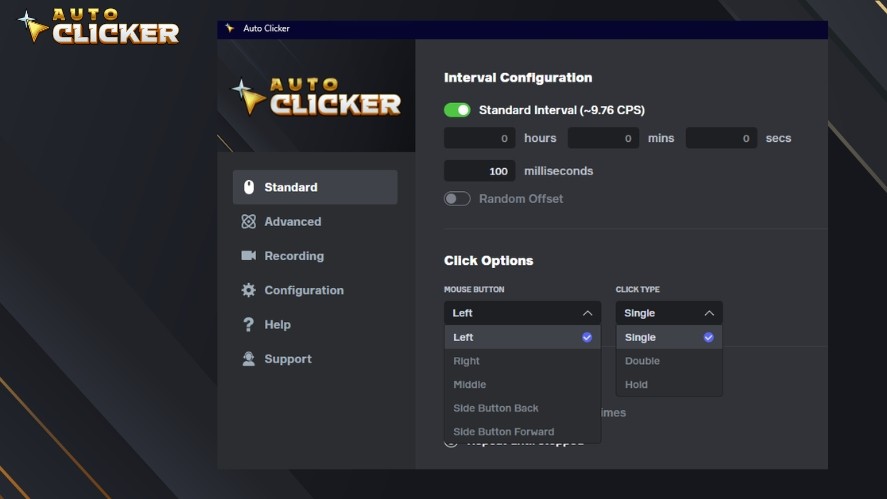The width and height of the screenshot is (887, 499).
Task: Click the CLICK TYPE field label
Action: [x=638, y=289]
